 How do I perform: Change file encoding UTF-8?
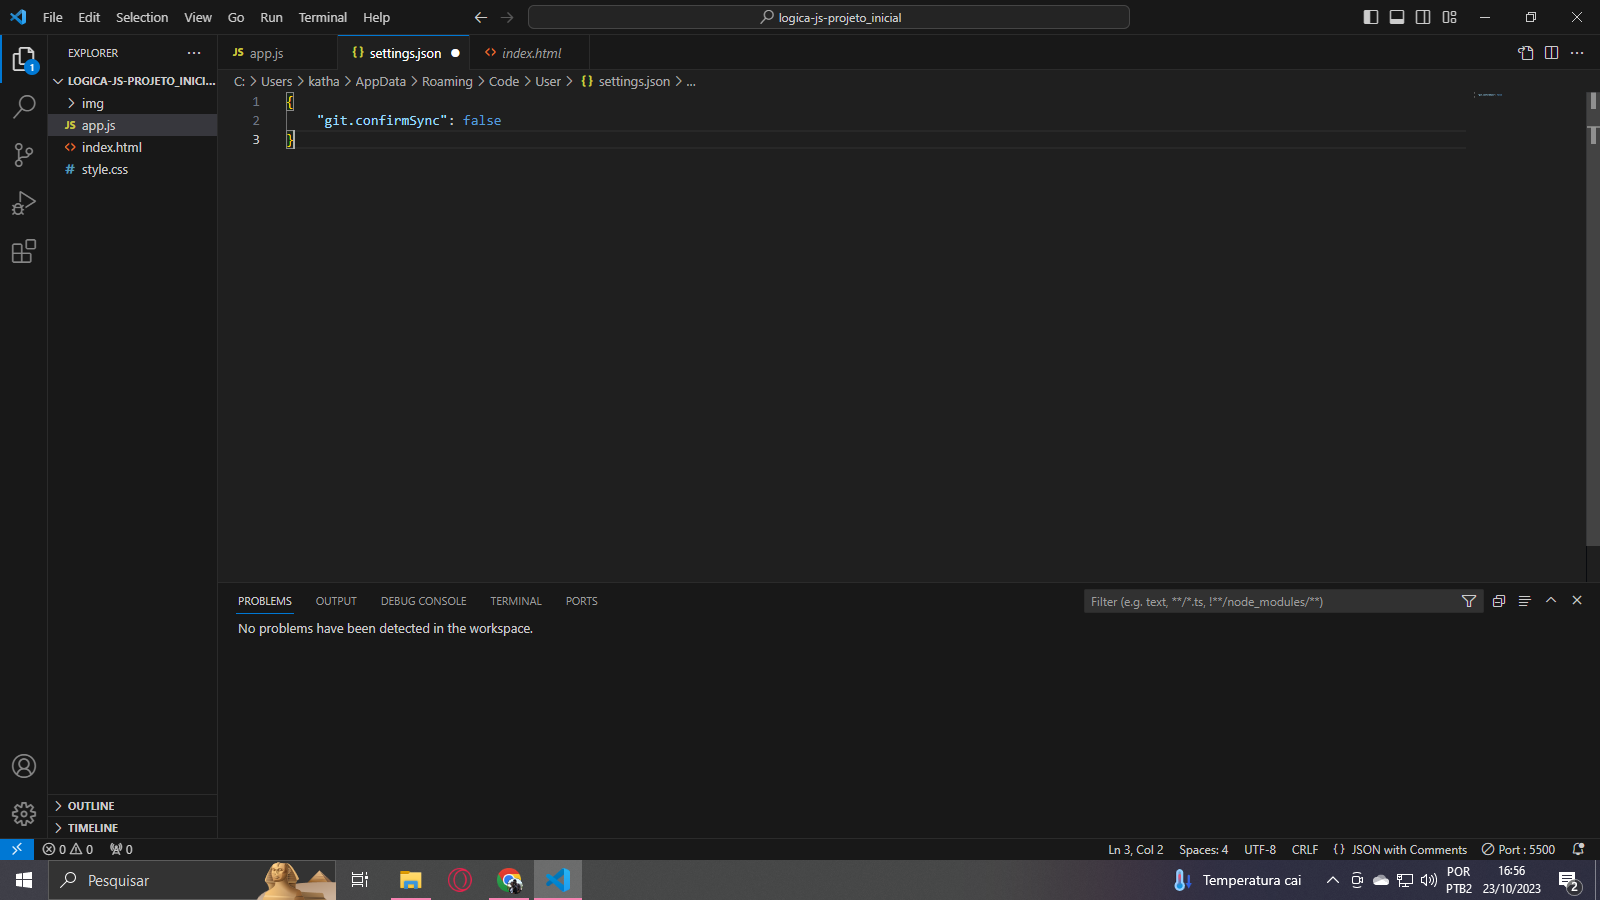1260,849
